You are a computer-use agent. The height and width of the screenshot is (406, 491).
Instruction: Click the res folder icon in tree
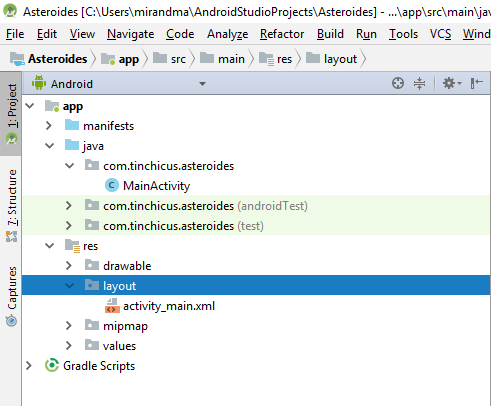click(x=72, y=246)
